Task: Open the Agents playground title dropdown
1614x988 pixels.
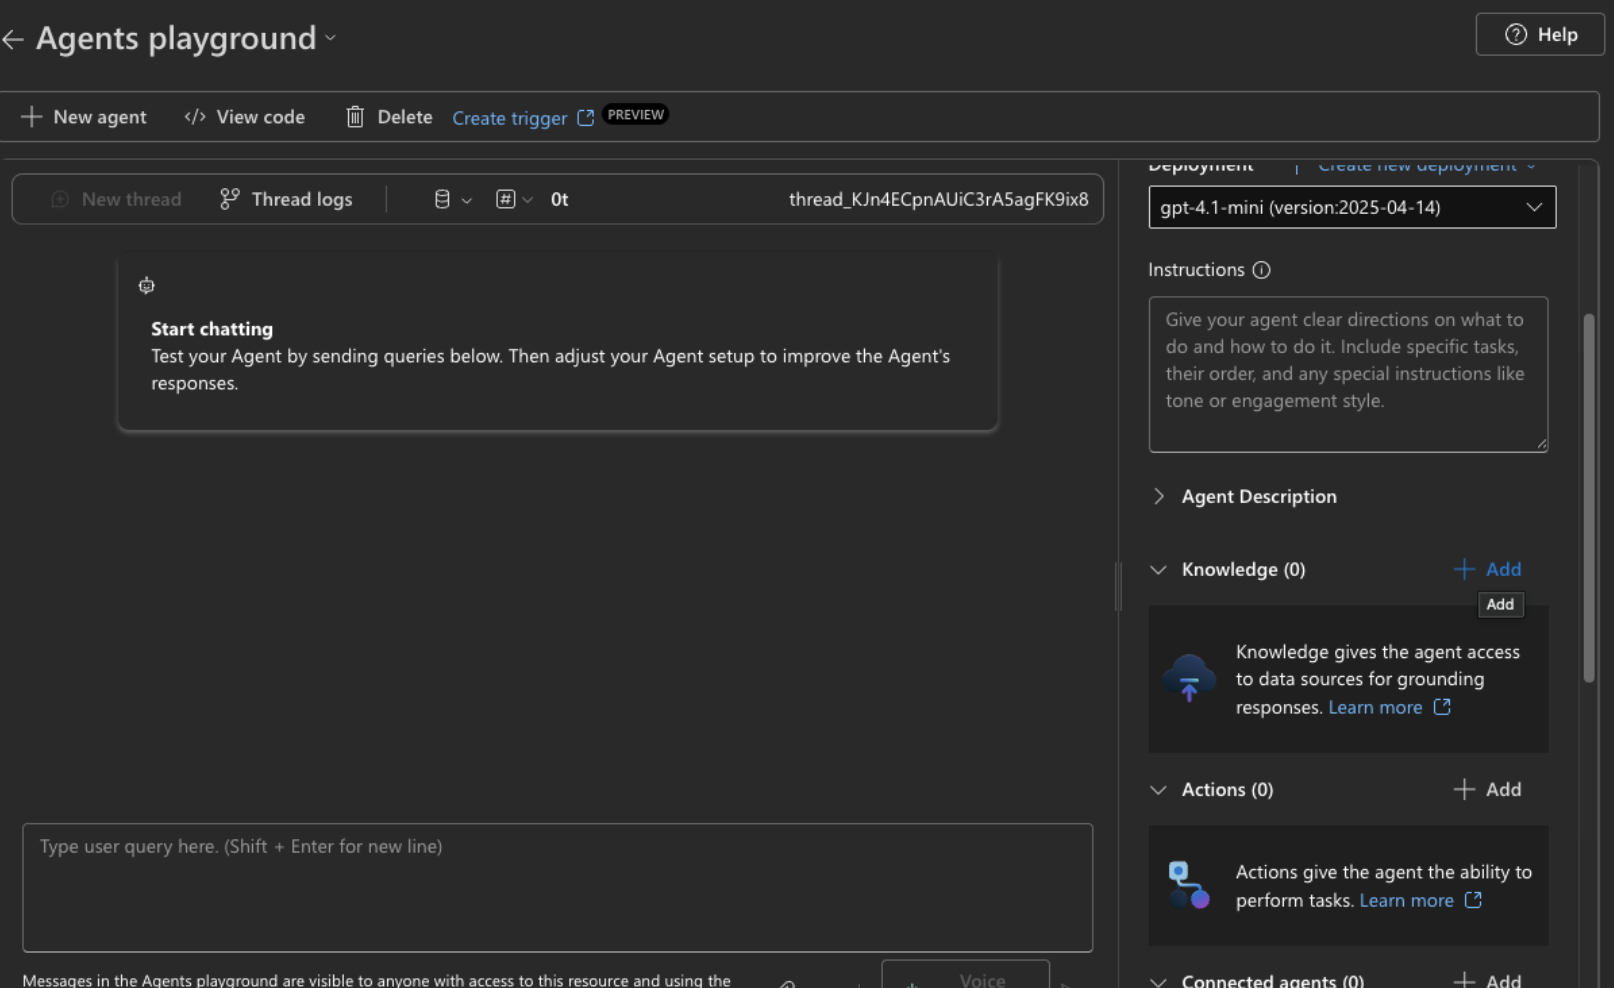Action: (330, 38)
